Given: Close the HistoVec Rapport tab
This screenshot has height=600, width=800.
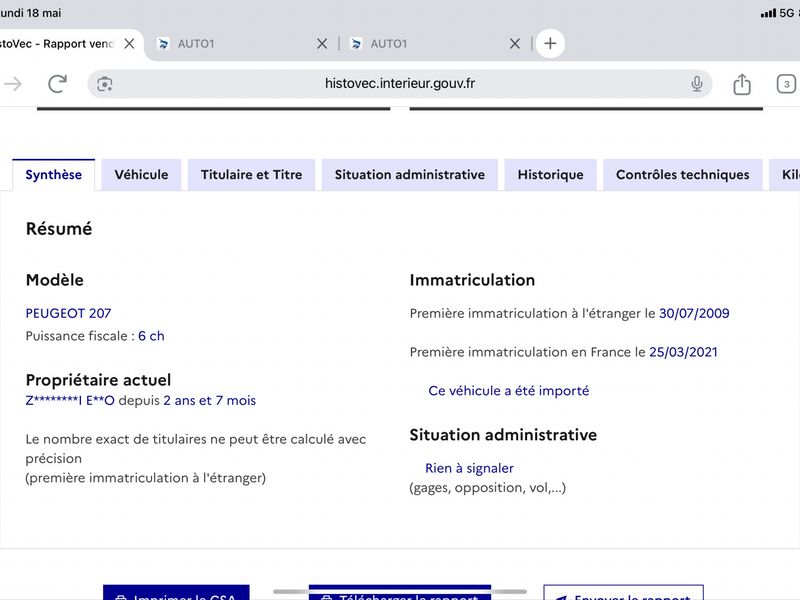Looking at the screenshot, I should (x=130, y=44).
